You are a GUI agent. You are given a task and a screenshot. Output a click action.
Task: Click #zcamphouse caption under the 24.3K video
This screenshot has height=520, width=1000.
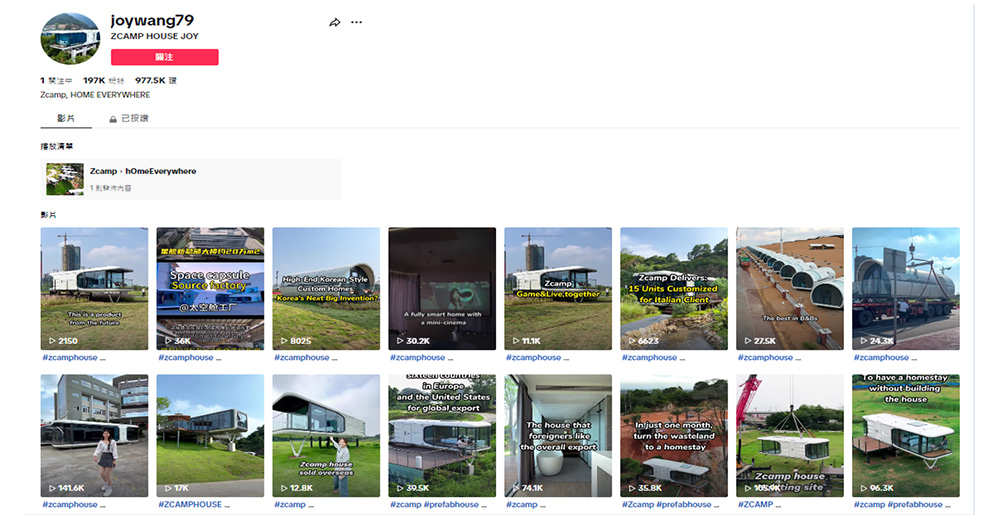tap(885, 357)
